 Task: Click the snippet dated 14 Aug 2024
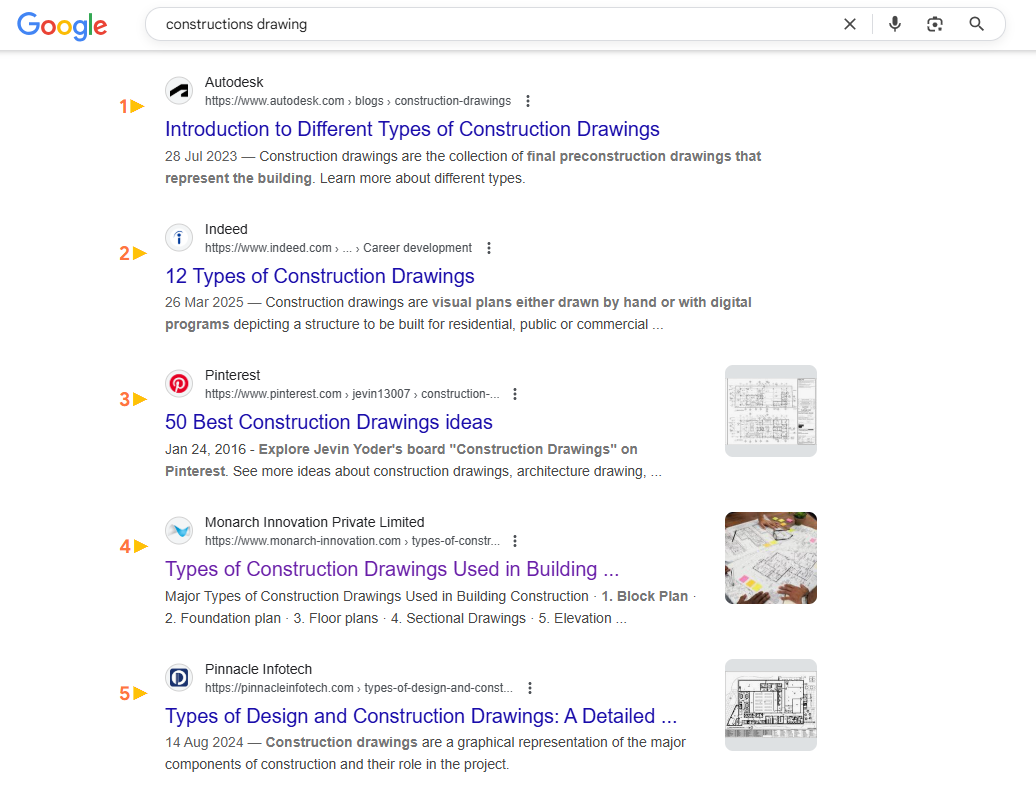(x=426, y=753)
